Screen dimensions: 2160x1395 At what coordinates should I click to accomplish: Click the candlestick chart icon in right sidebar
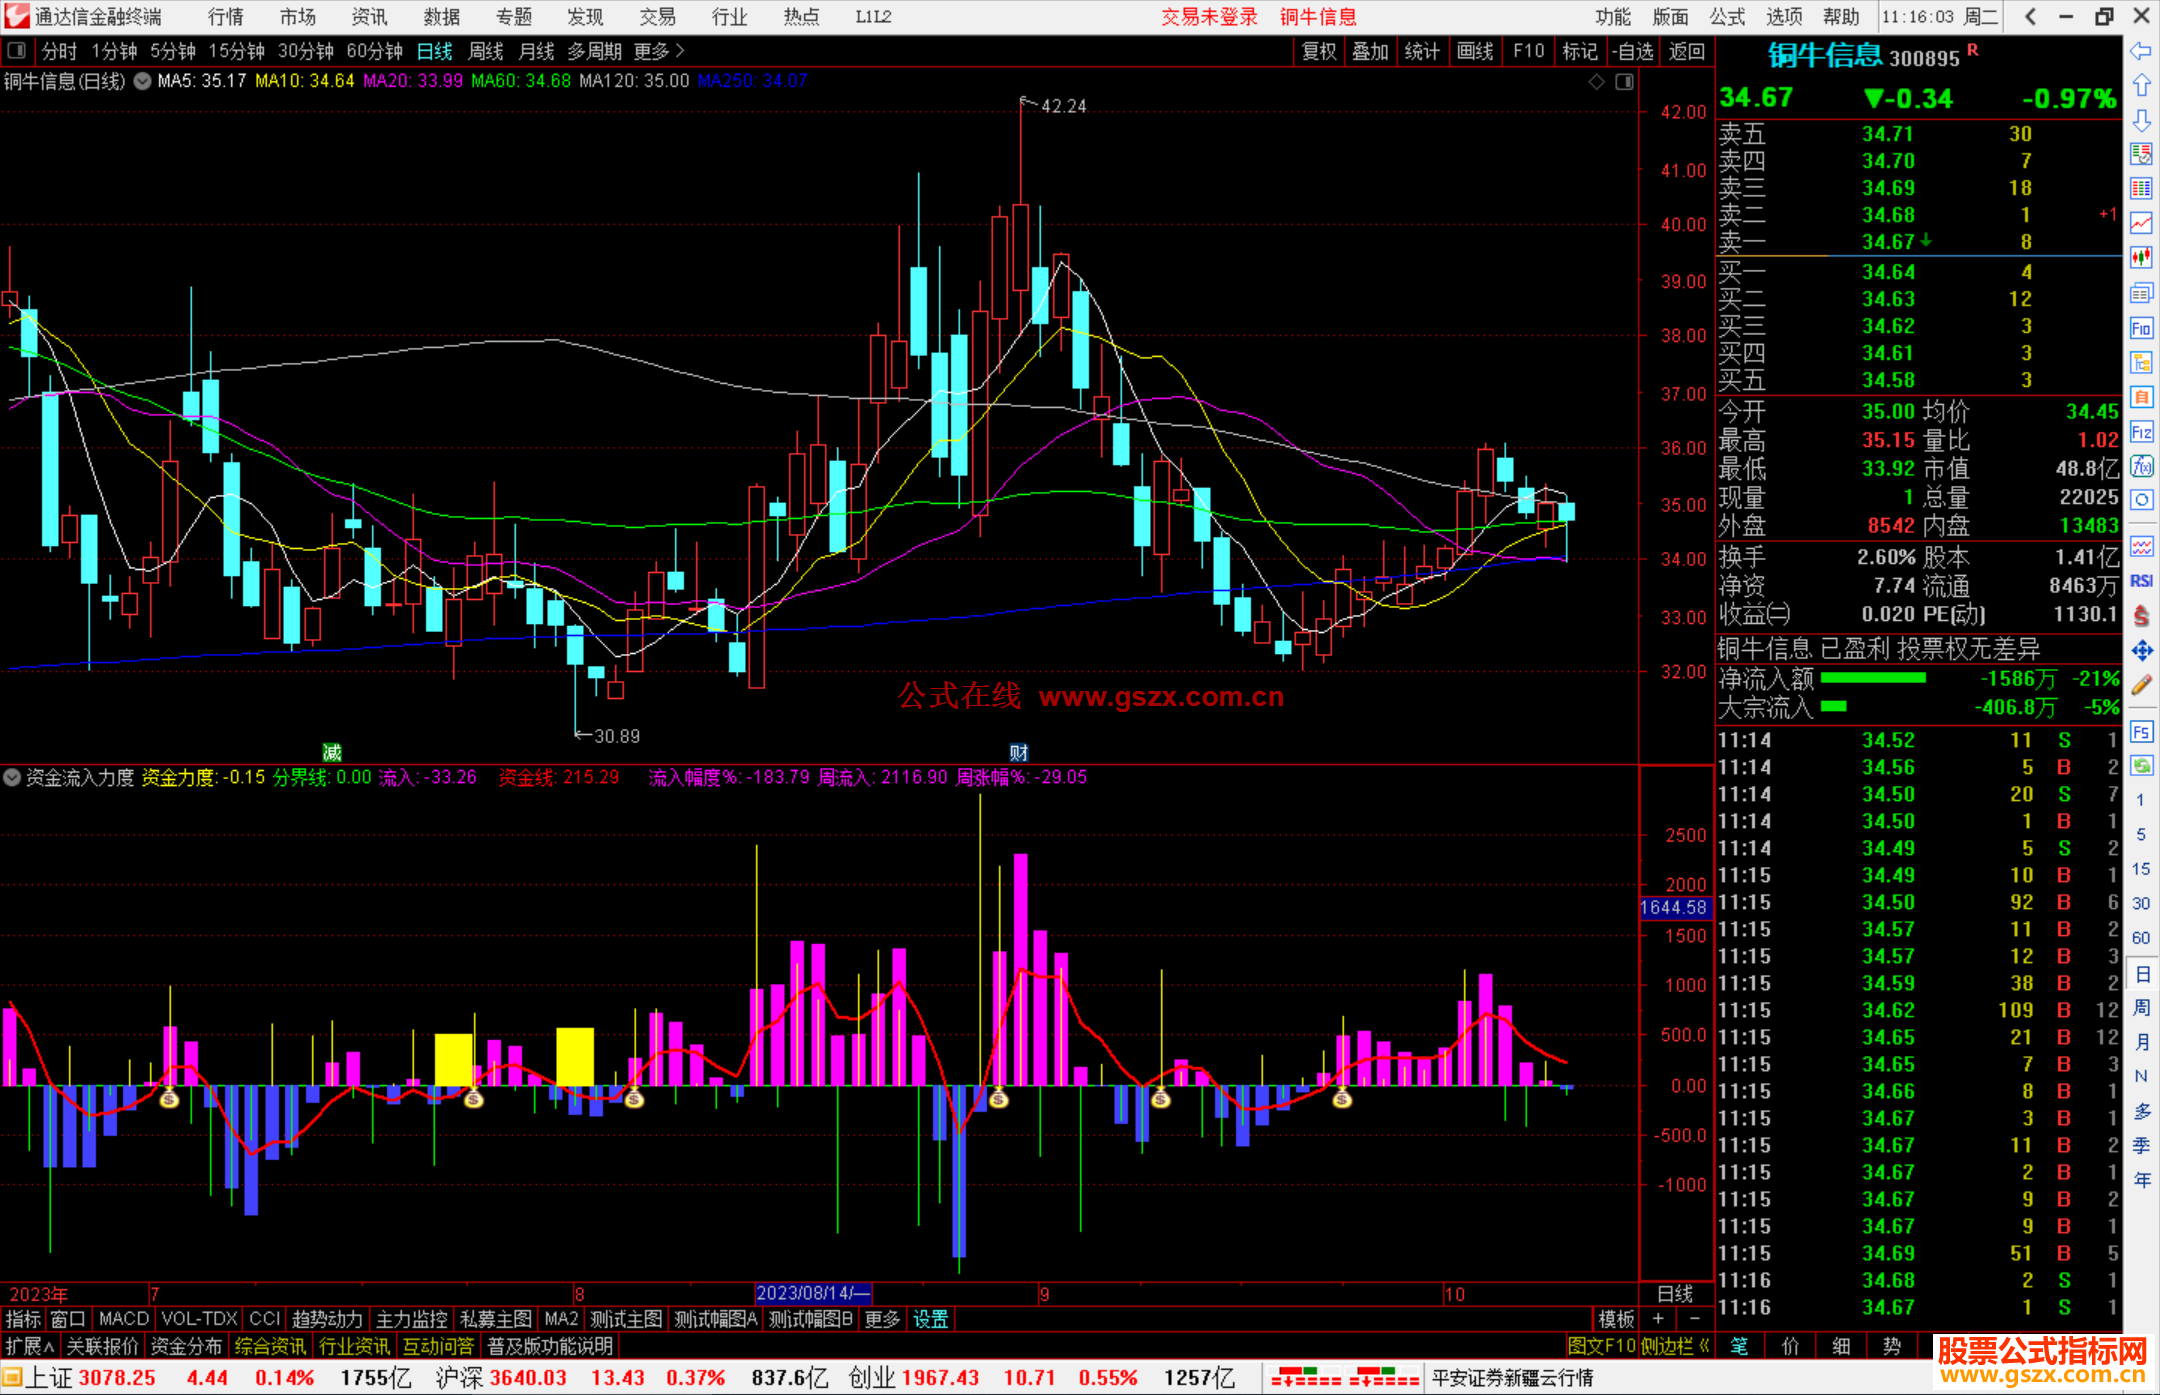click(2141, 258)
